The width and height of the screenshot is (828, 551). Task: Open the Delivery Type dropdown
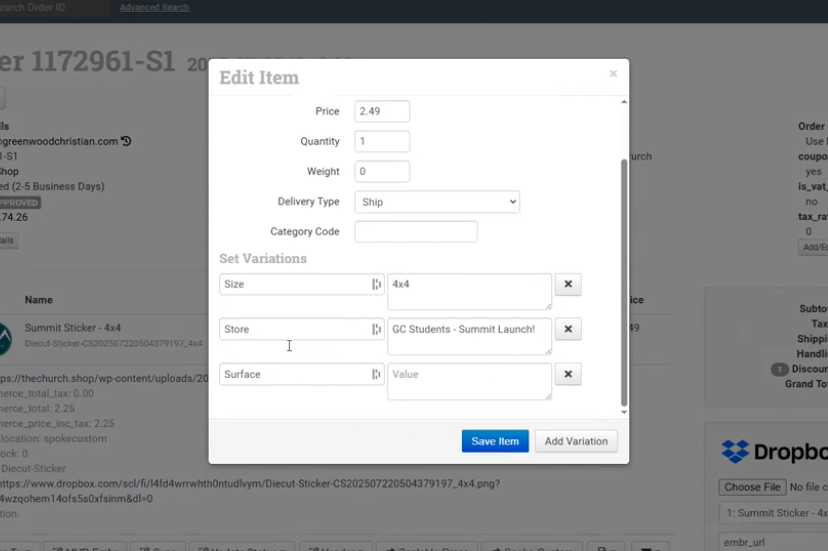tap(437, 202)
